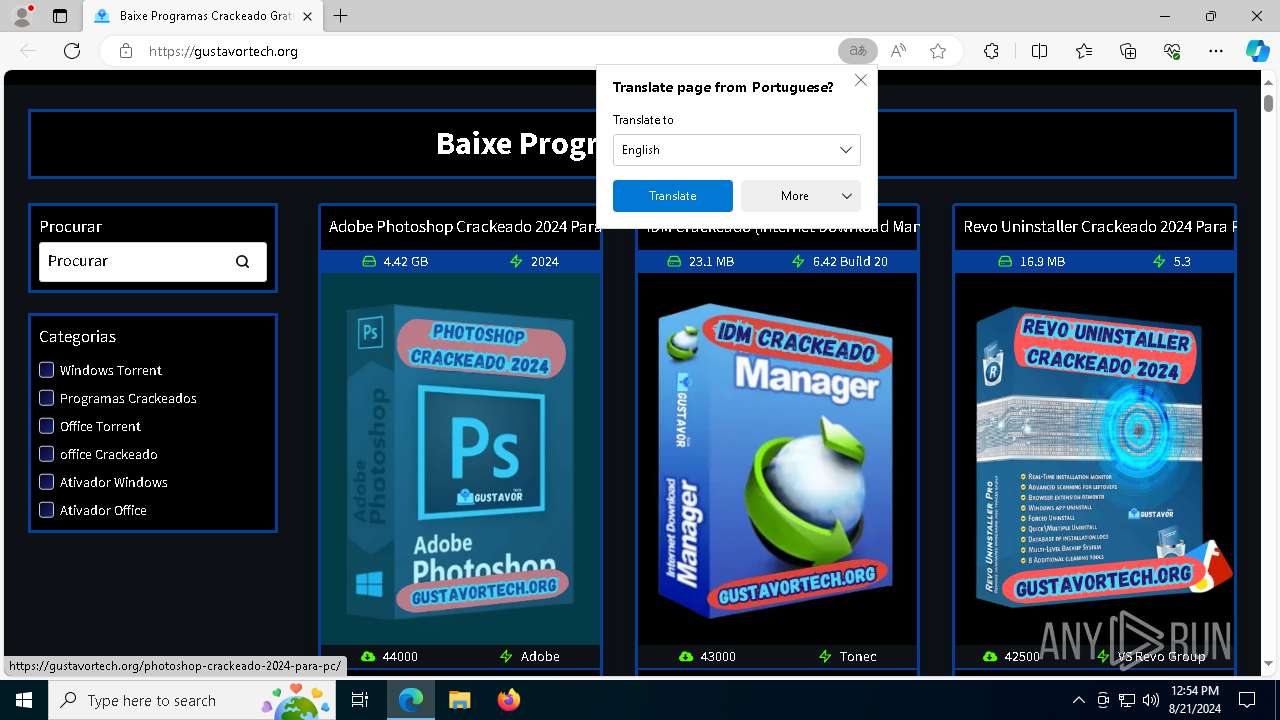This screenshot has height=720, width=1280.
Task: Open a new browser tab
Action: (x=340, y=16)
